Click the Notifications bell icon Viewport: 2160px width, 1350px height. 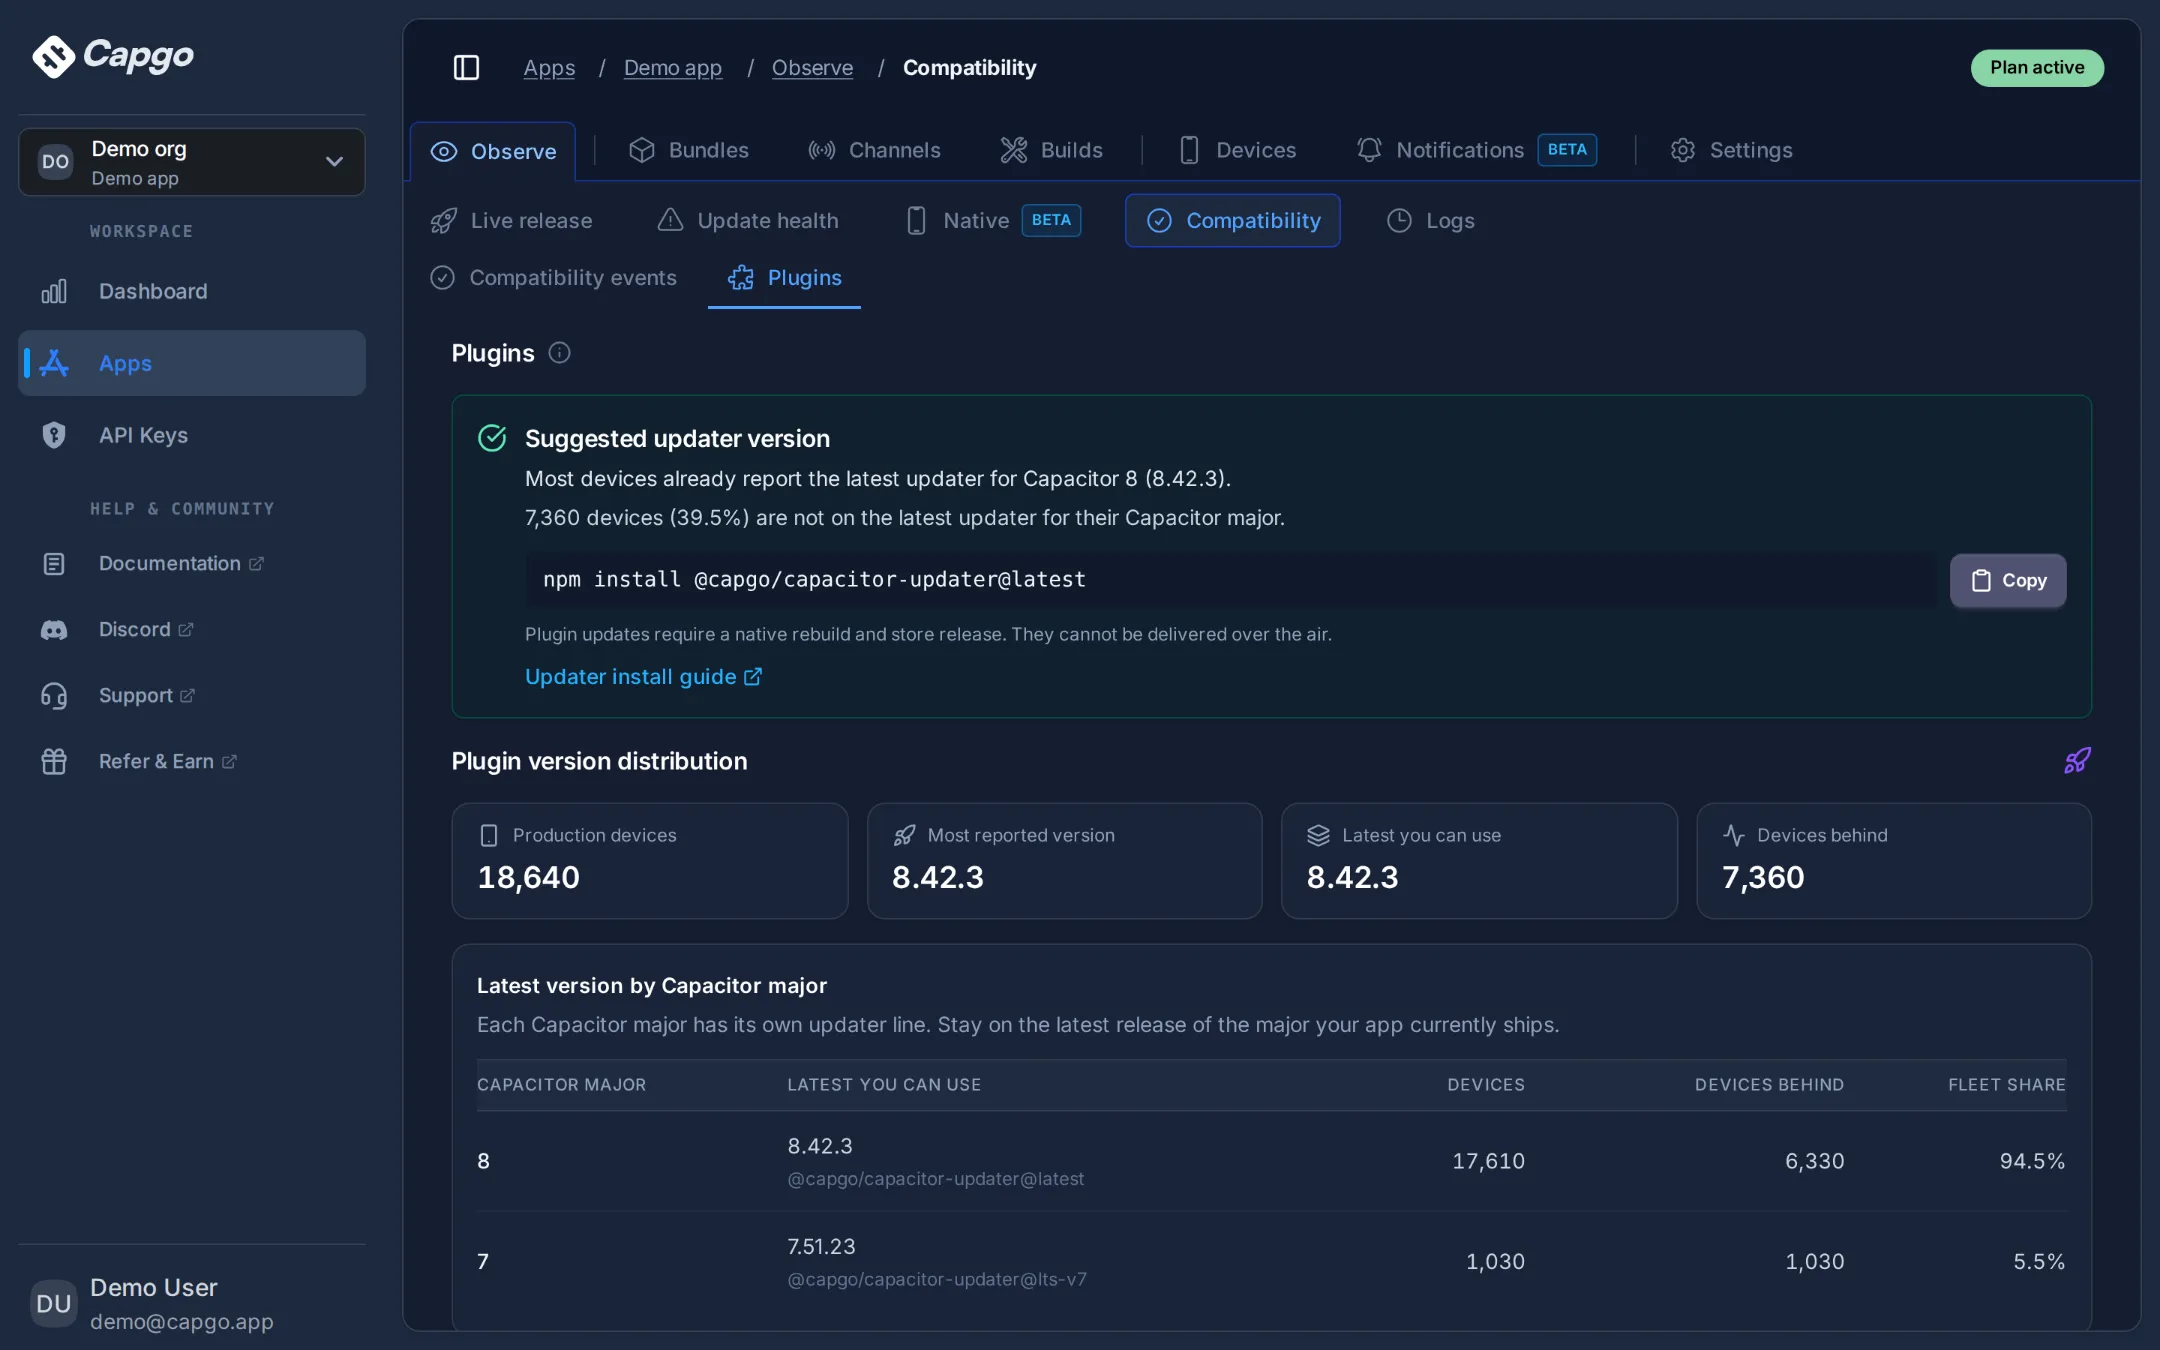pyautogui.click(x=1369, y=150)
